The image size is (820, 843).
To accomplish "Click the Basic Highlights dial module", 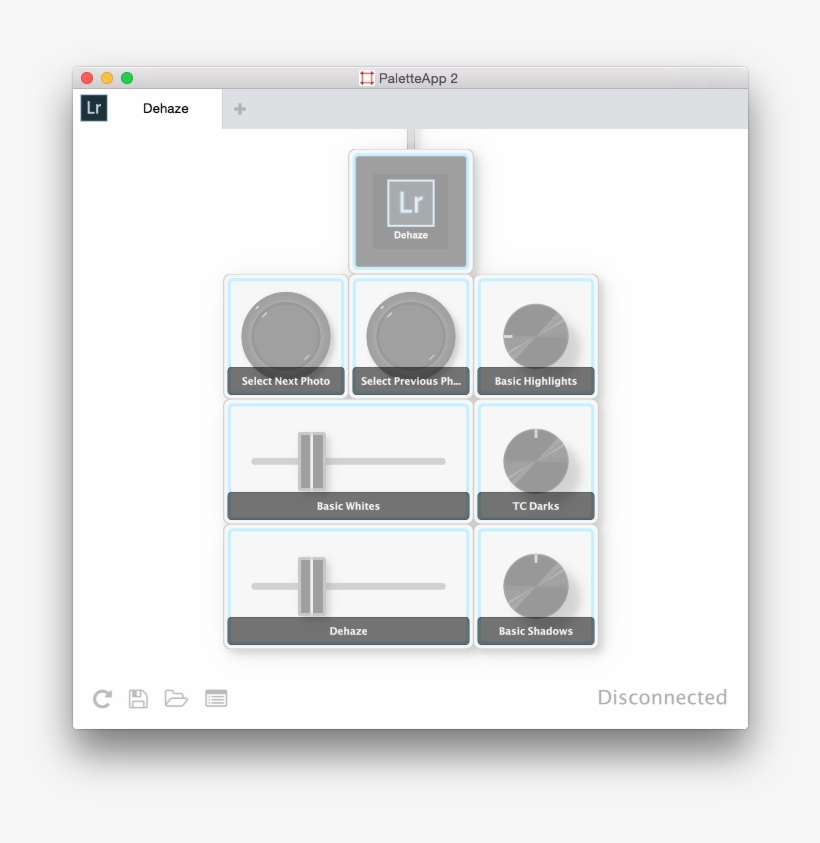I will (536, 336).
